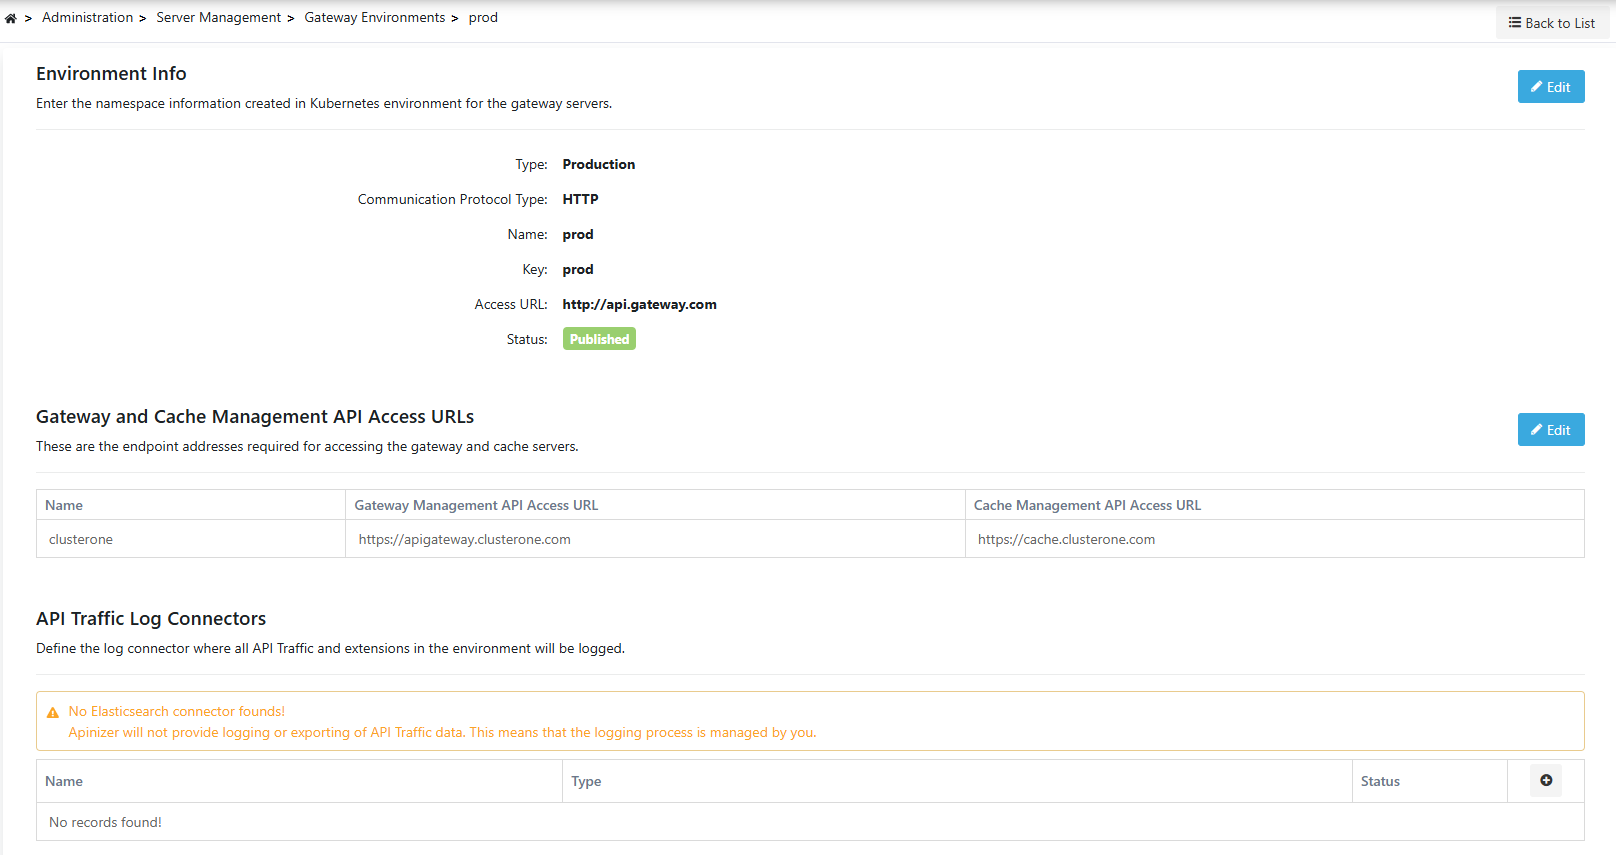Edit the Environment Info section
1616x855 pixels.
coord(1550,87)
